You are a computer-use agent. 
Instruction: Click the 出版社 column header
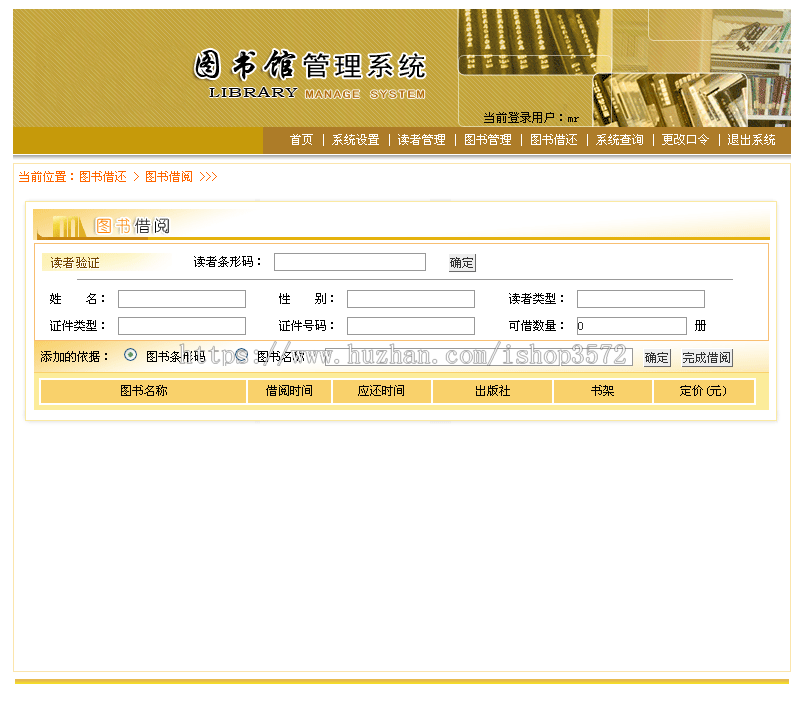492,391
